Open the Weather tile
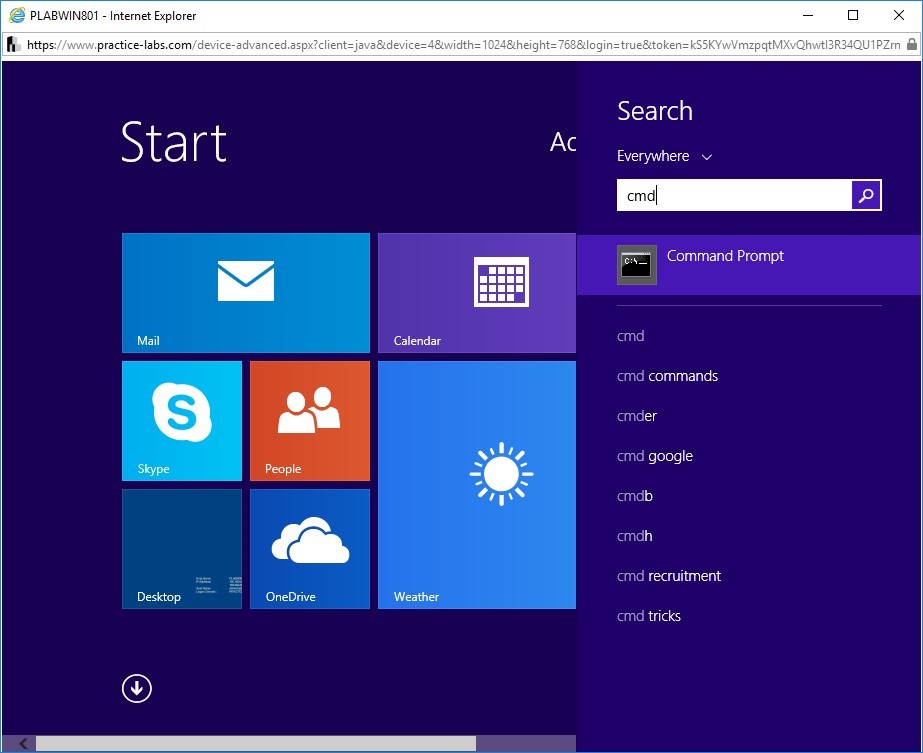Screen dimensions: 923x753 tap(476, 484)
